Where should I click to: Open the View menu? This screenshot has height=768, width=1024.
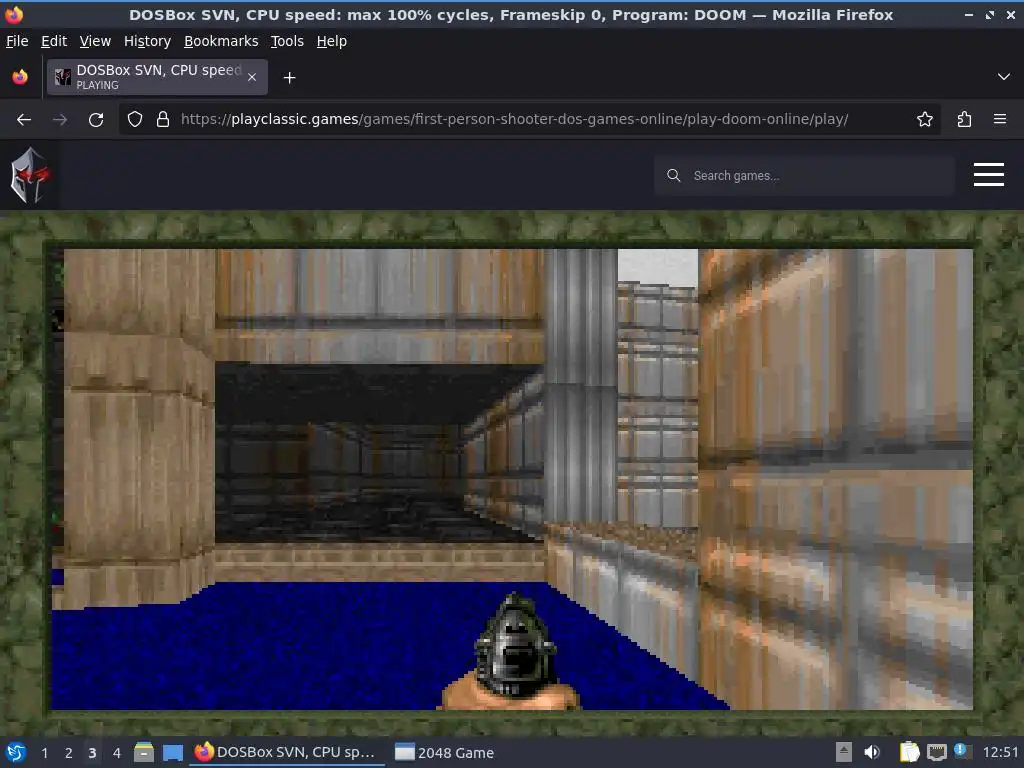(95, 41)
